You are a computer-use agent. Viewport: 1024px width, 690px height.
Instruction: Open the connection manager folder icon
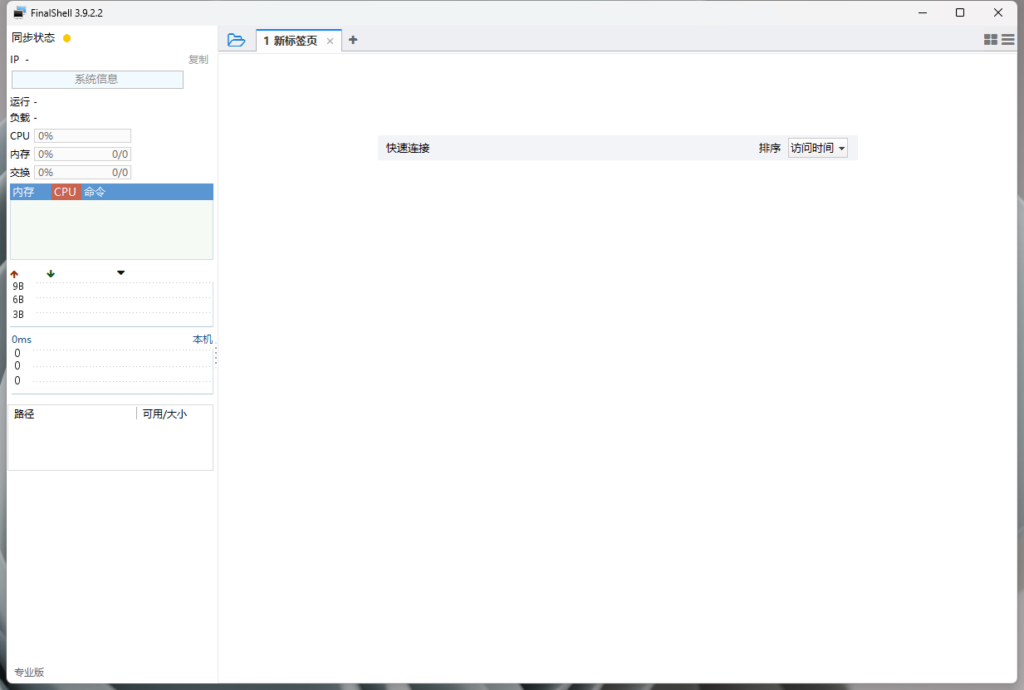pos(237,40)
